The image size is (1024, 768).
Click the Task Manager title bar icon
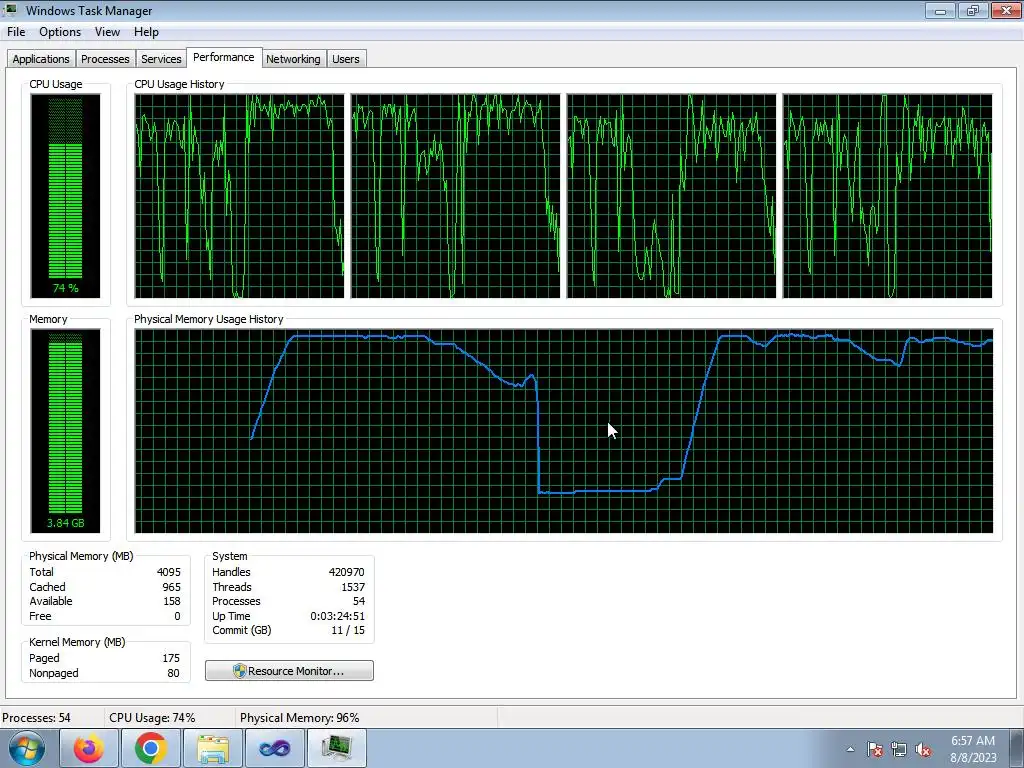click(x=10, y=10)
